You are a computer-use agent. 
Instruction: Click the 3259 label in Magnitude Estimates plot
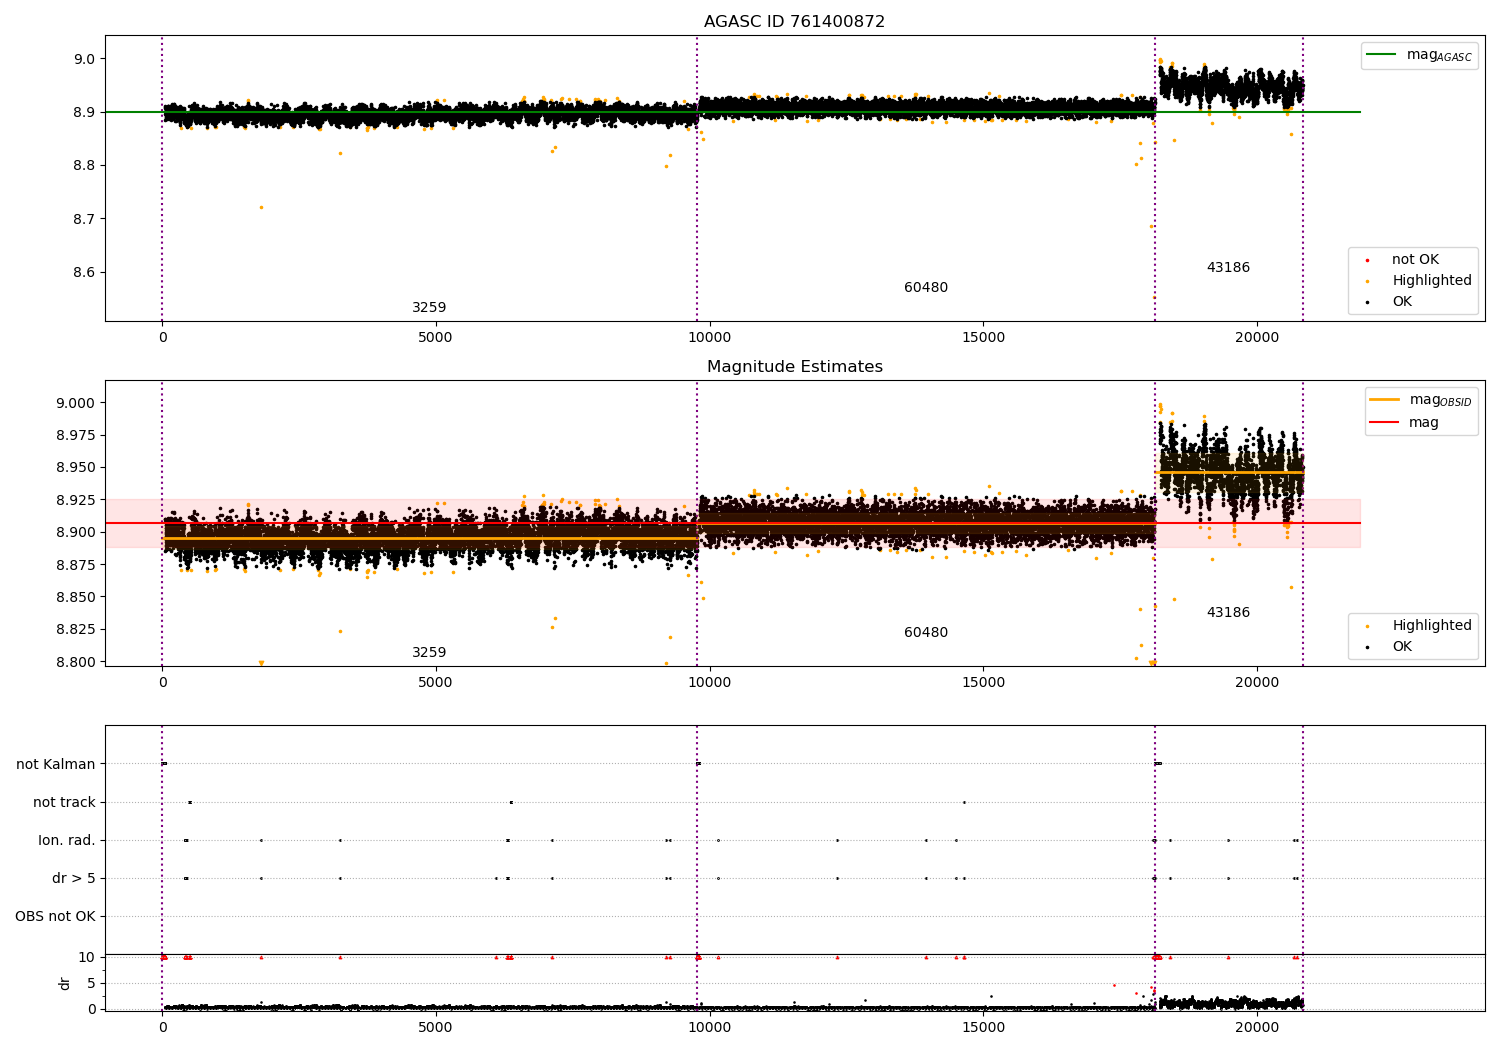(429, 653)
